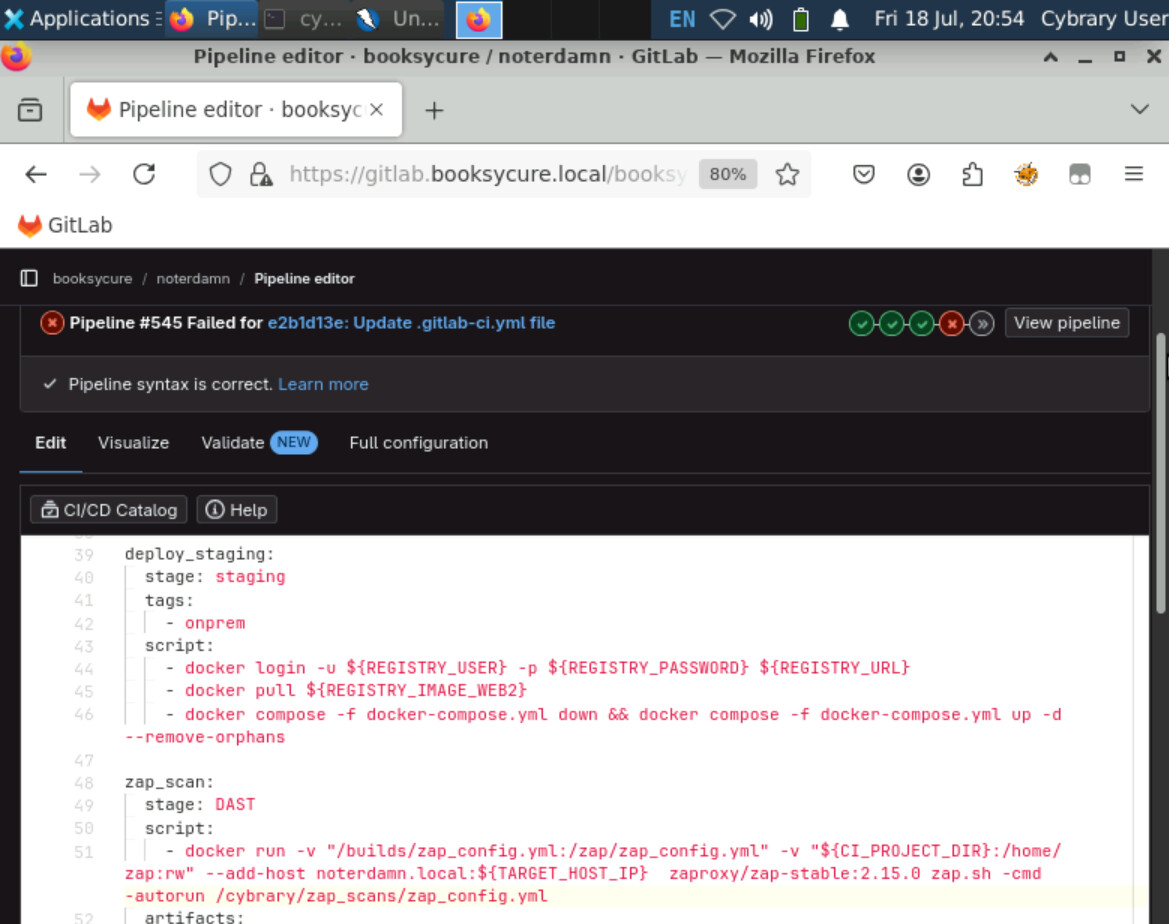Screen dimensions: 1169x924
Task: Open Firefox account profile icon
Action: 918,175
